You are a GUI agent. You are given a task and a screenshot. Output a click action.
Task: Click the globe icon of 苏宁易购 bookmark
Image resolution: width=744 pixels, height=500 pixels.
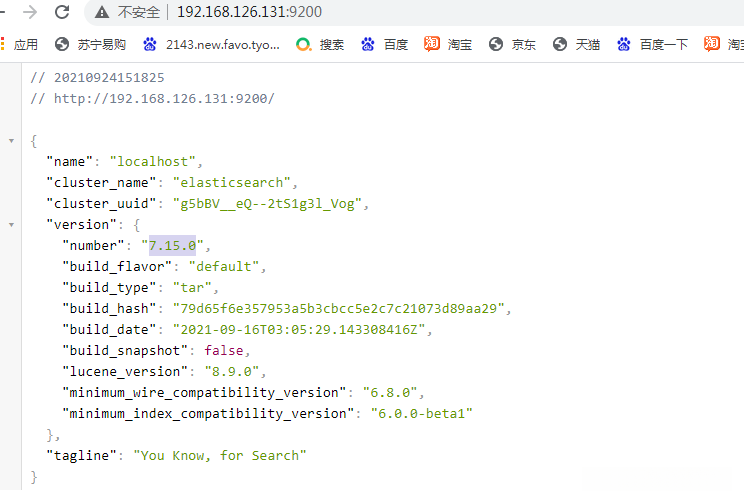pos(62,45)
